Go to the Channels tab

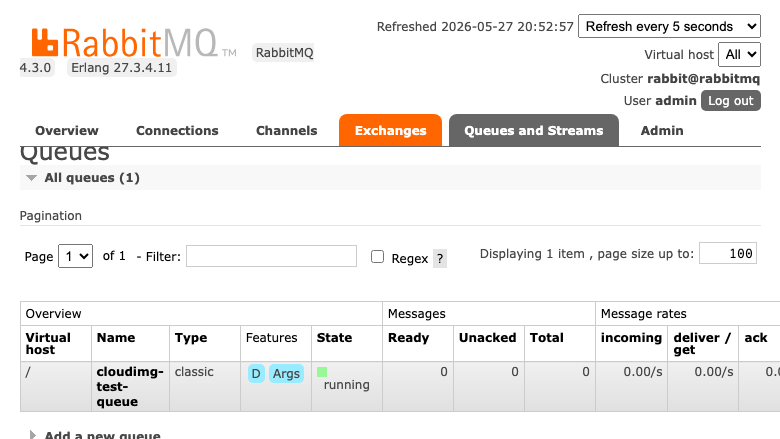(x=287, y=130)
